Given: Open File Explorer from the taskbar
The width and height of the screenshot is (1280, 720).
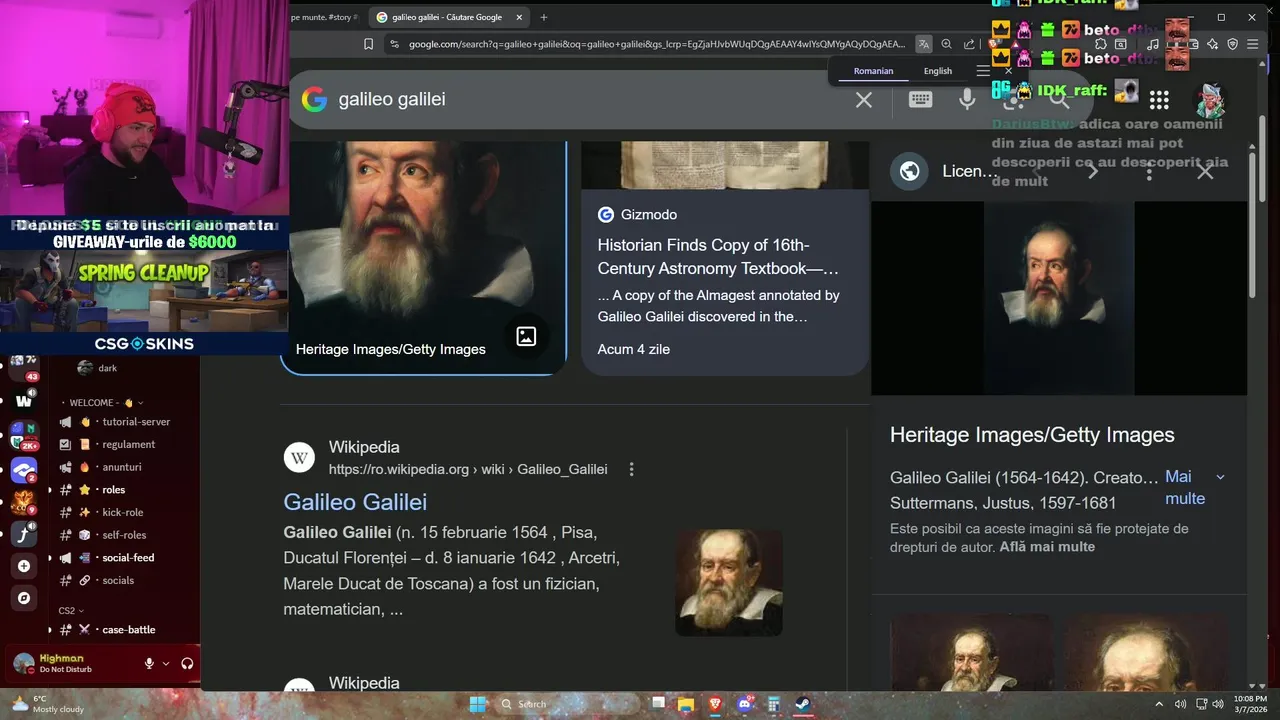Looking at the screenshot, I should coord(686,704).
